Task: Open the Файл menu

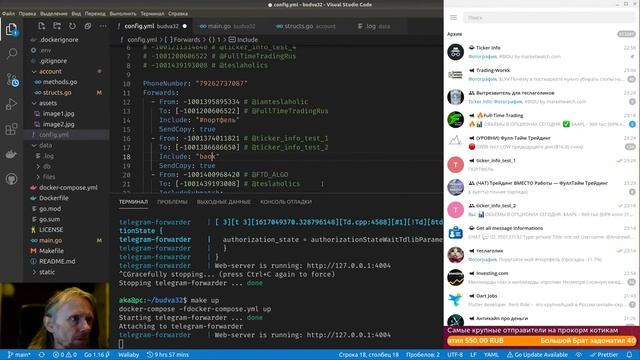Action: click(8, 13)
